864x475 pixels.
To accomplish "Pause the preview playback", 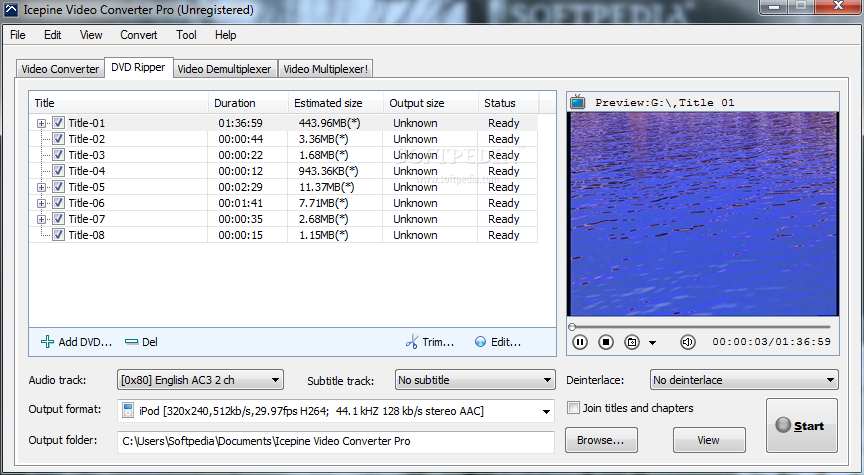I will click(x=580, y=342).
